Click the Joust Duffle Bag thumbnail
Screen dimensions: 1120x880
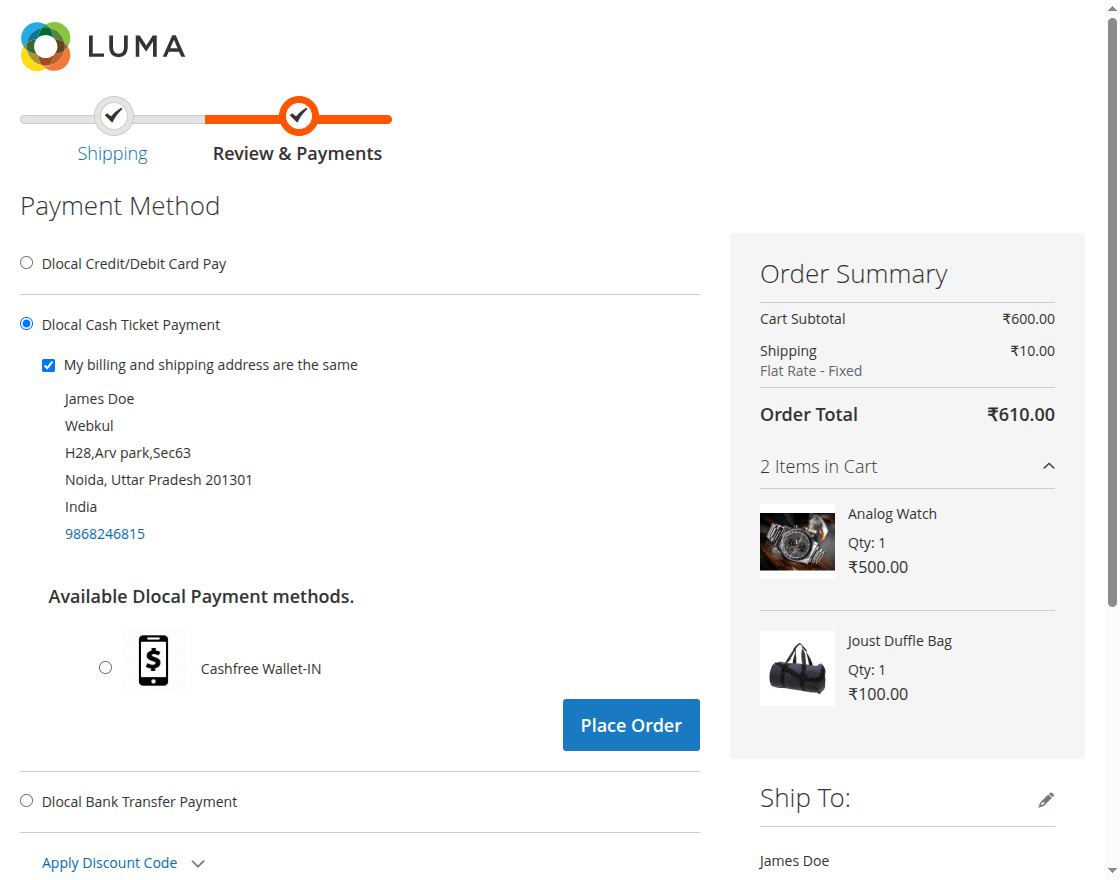tap(797, 668)
